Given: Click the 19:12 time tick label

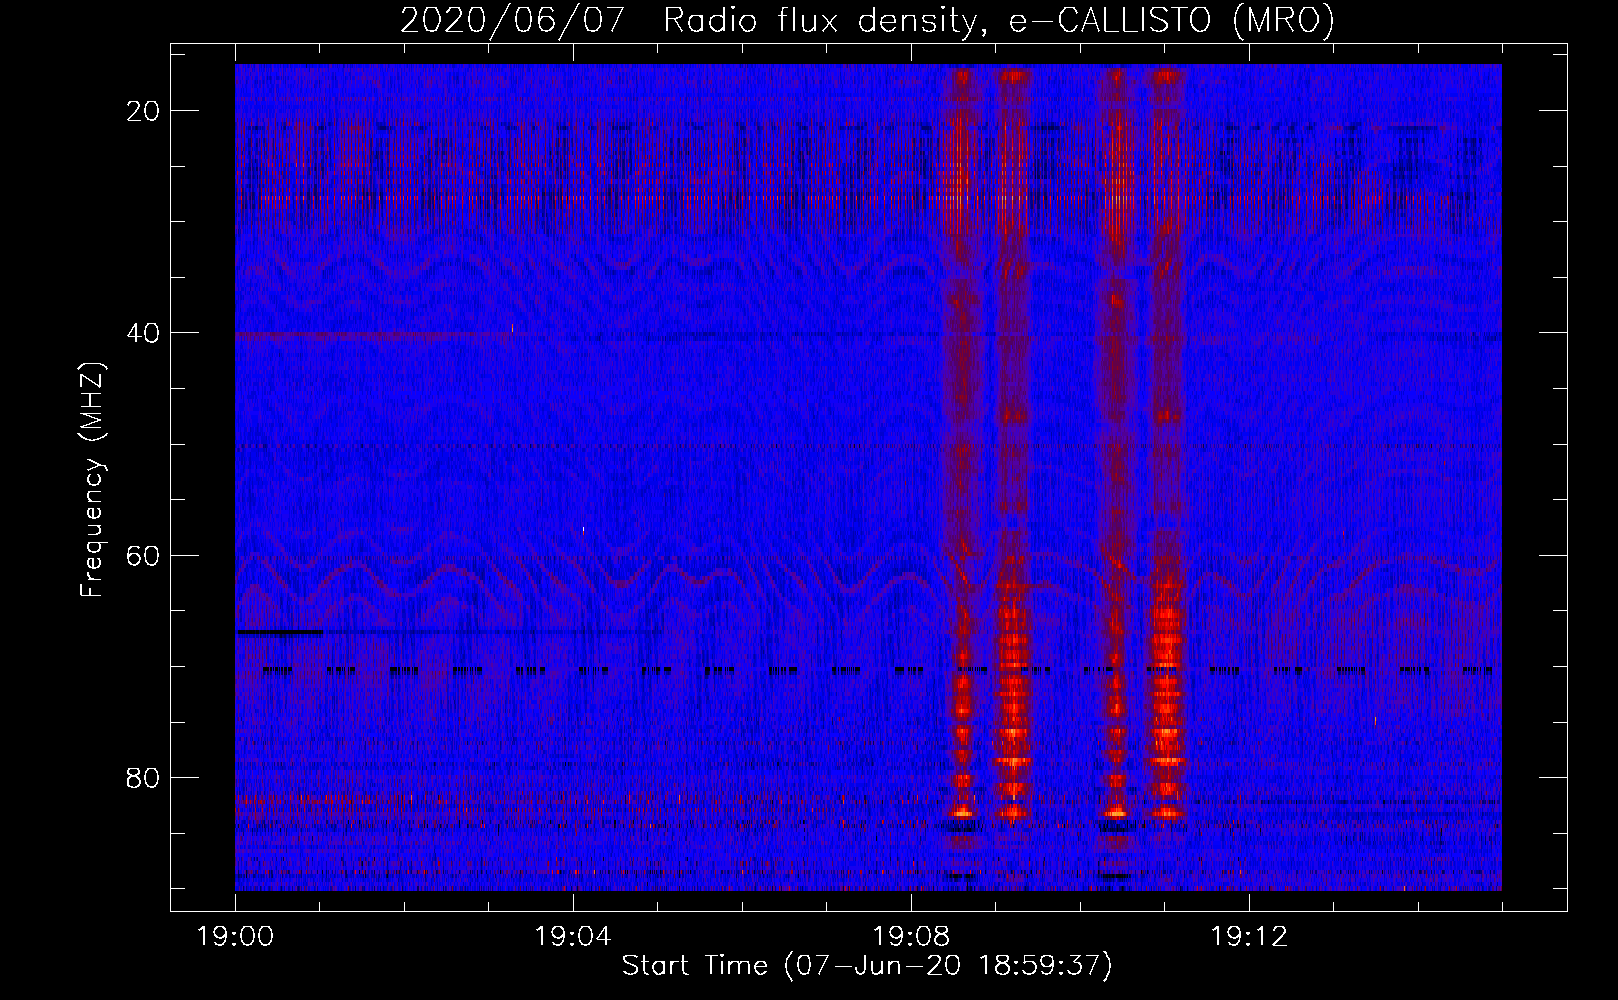Looking at the screenshot, I should pyautogui.click(x=1249, y=937).
